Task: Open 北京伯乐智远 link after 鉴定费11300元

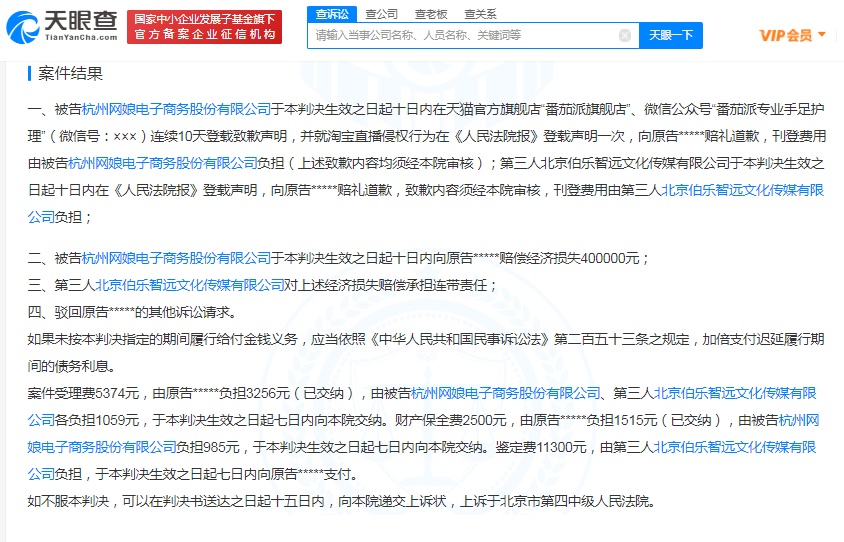Action: (735, 447)
